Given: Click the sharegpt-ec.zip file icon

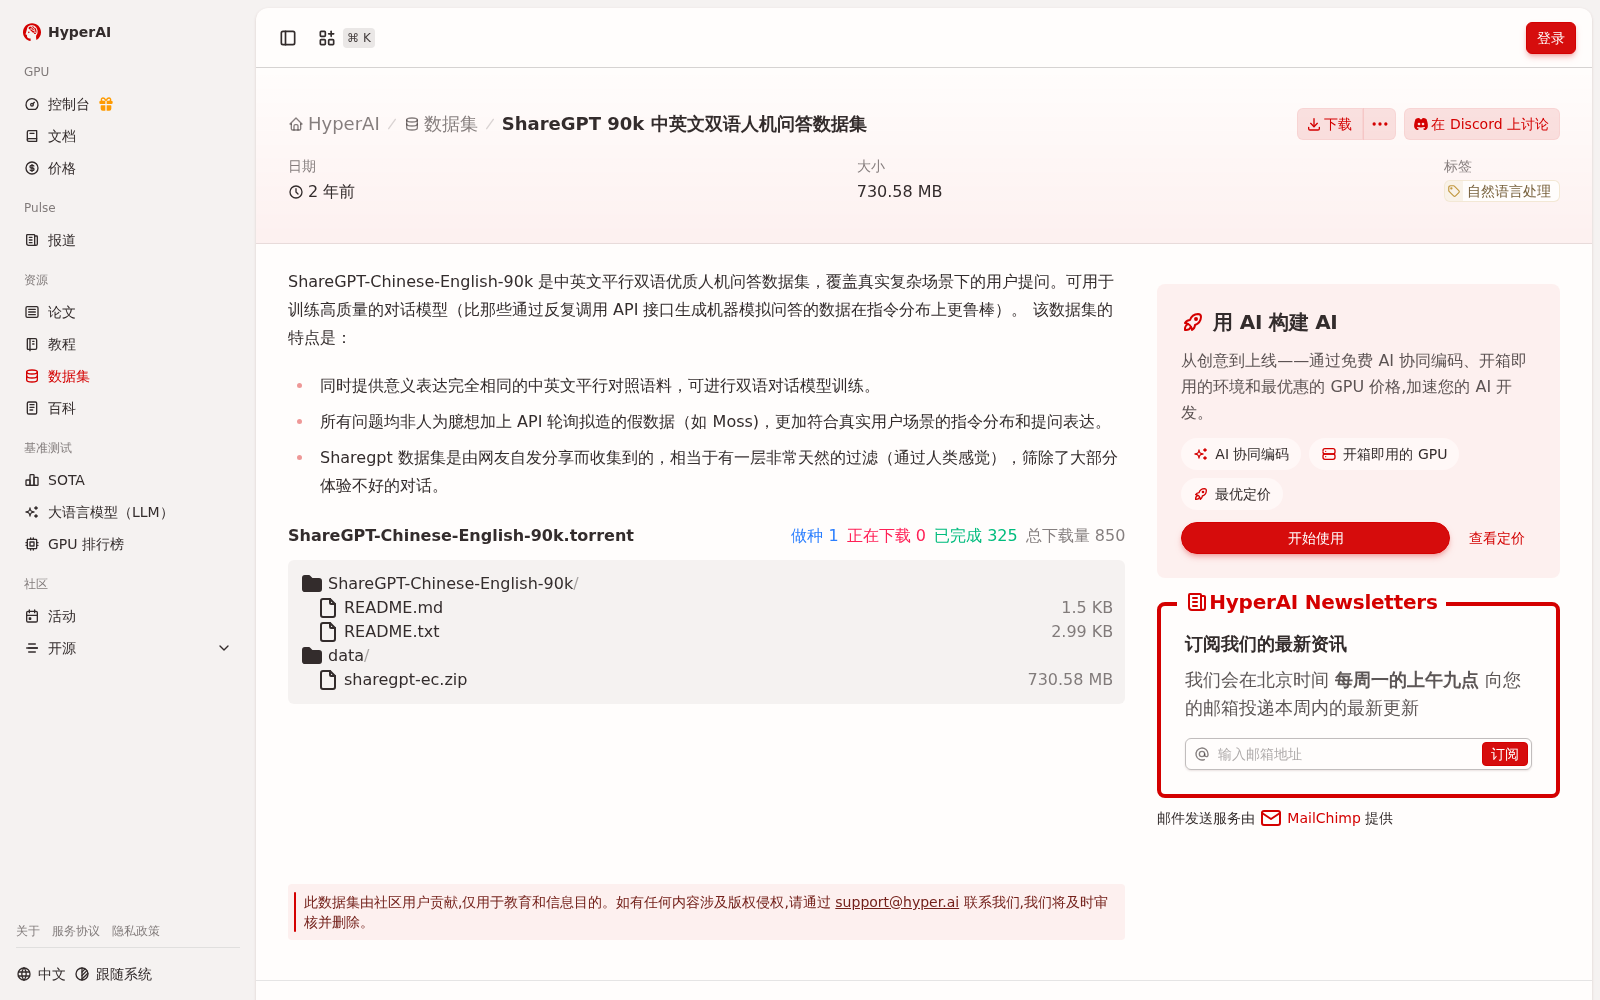Looking at the screenshot, I should (328, 680).
